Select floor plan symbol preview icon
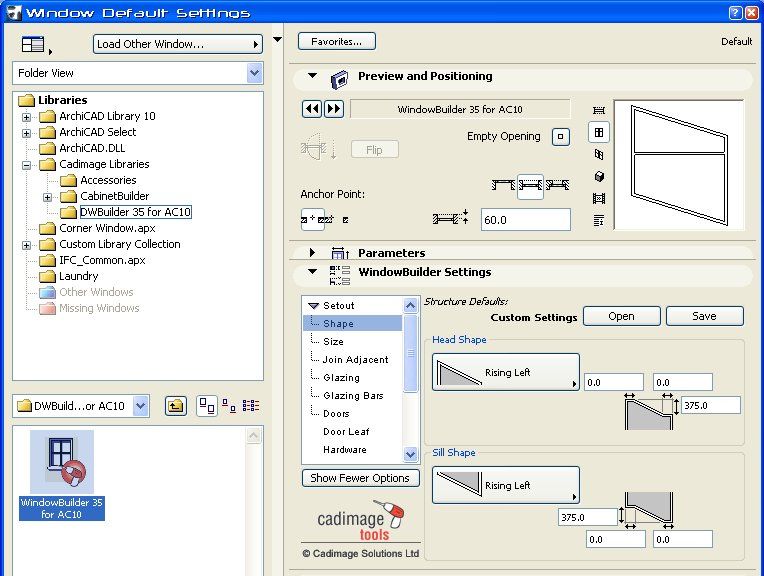764x576 pixels. [x=599, y=110]
